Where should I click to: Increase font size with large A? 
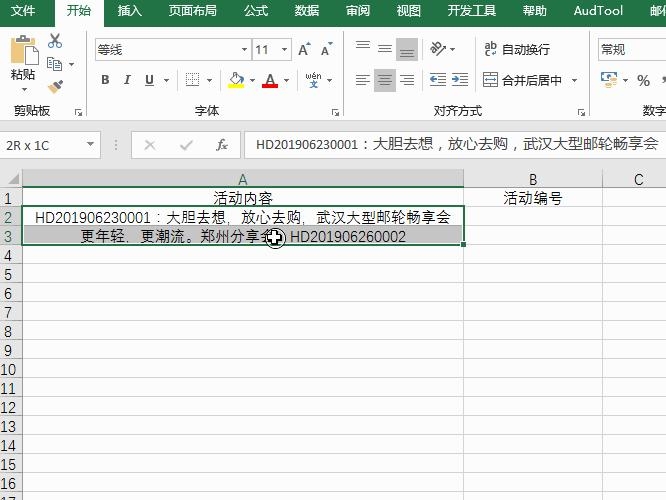pos(304,50)
